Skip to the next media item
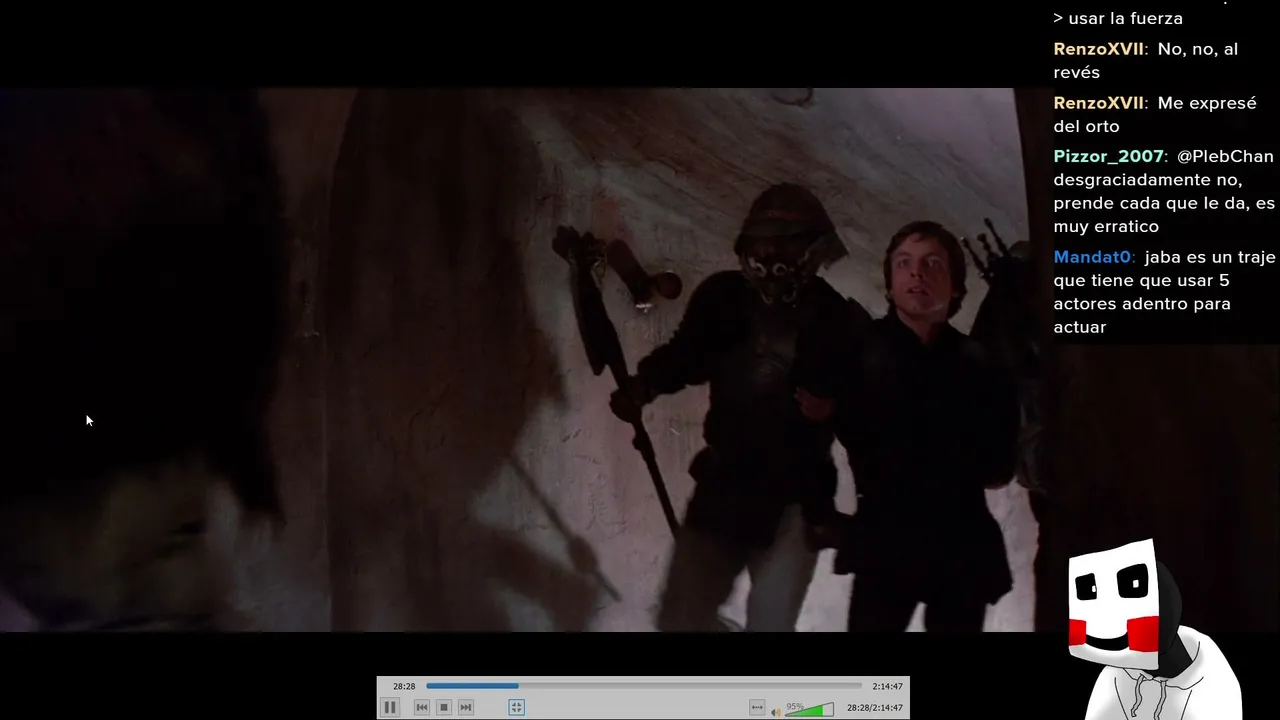 [x=466, y=707]
